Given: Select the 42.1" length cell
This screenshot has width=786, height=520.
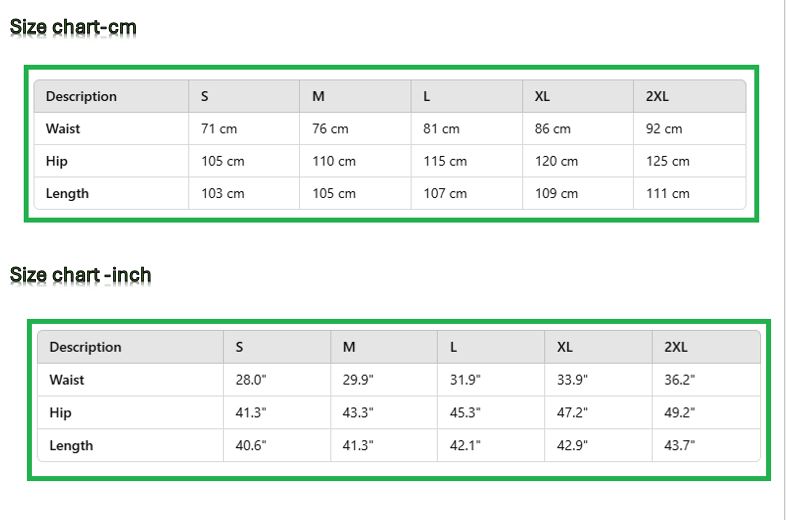Looking at the screenshot, I should 465,446.
